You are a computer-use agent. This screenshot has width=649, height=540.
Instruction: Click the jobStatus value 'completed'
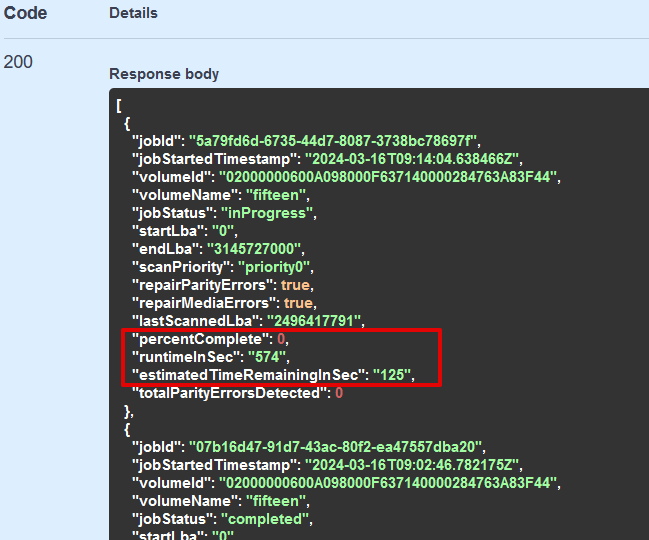tap(265, 519)
